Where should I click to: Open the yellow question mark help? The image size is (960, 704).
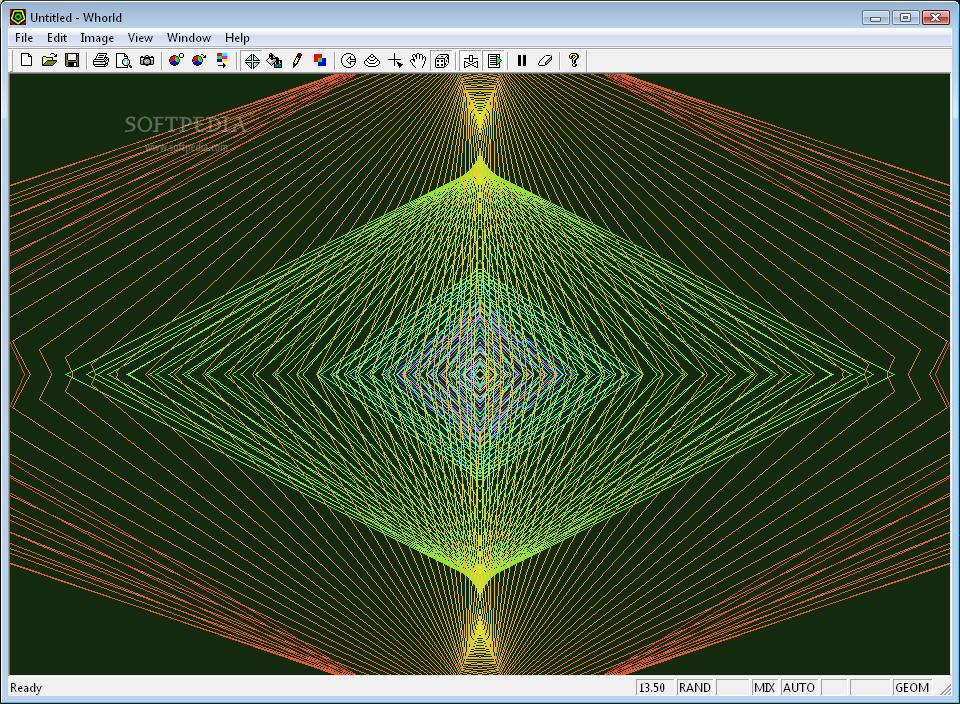tap(574, 60)
